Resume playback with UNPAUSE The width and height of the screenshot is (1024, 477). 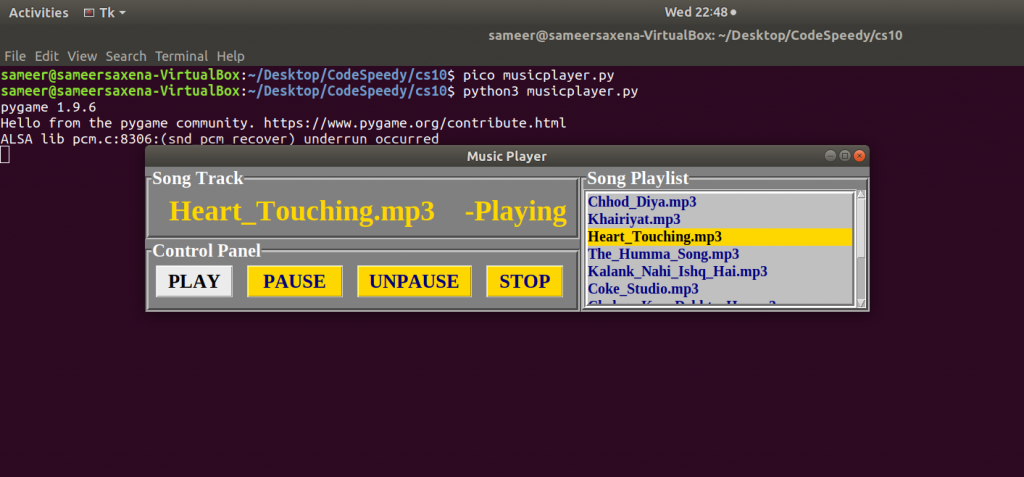pos(414,282)
